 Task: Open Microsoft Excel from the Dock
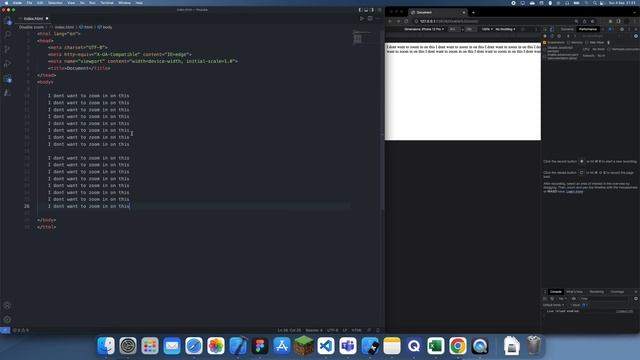point(436,346)
